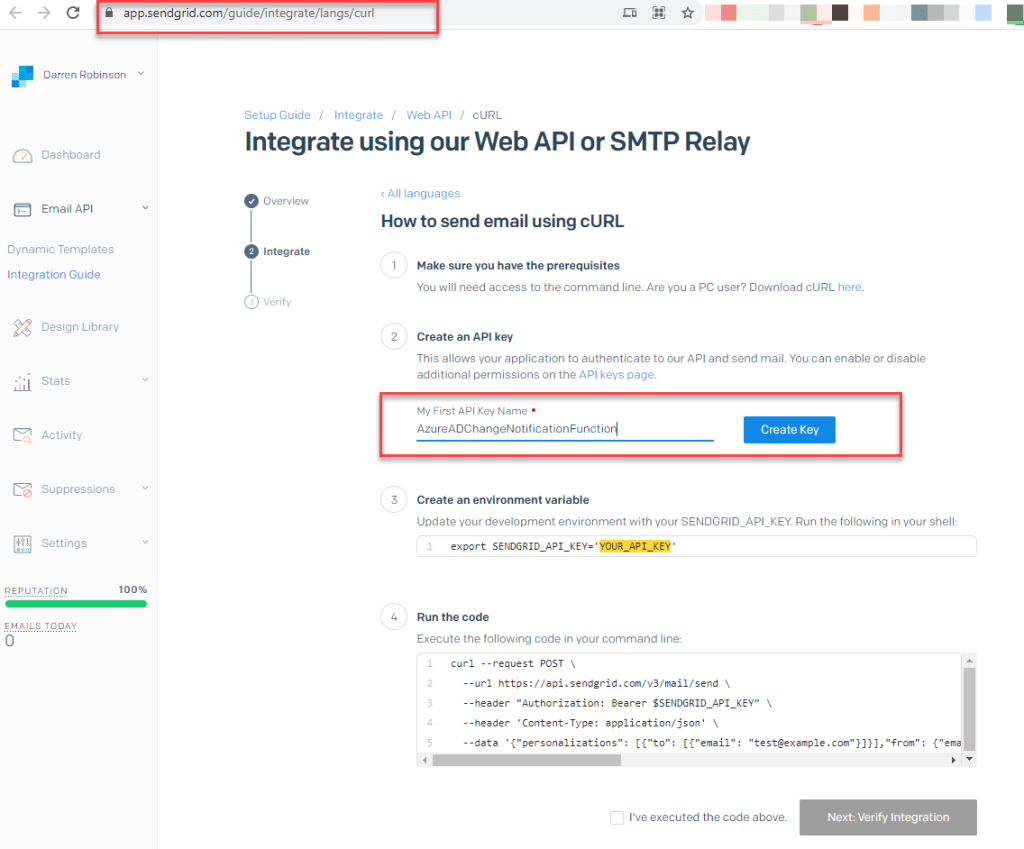1024x849 pixels.
Task: Open Dashboard in the sidebar
Action: [x=71, y=155]
